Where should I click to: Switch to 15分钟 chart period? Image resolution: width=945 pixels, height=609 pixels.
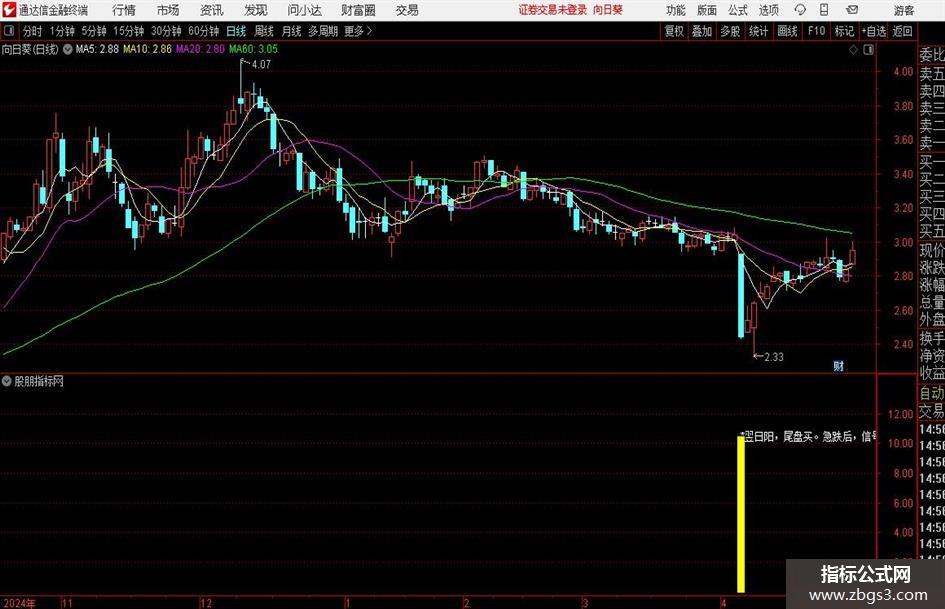coord(128,31)
